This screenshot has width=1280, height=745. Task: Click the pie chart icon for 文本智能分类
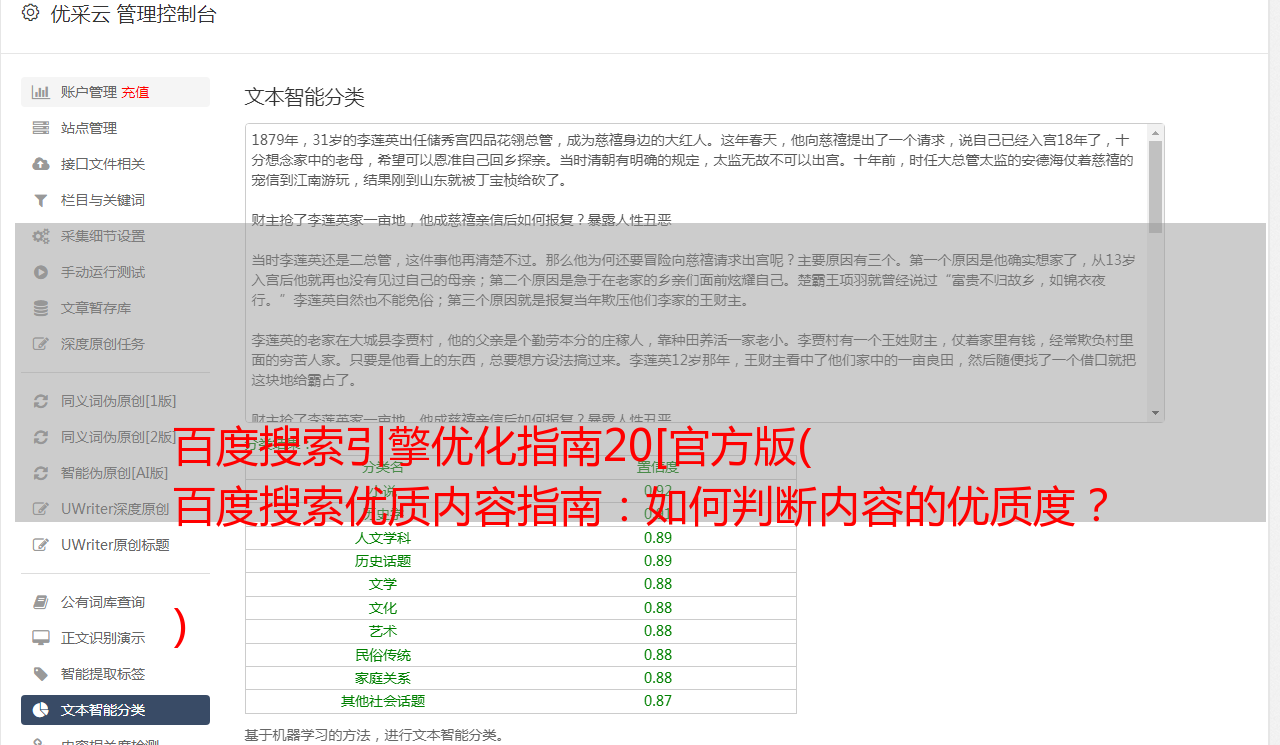41,710
